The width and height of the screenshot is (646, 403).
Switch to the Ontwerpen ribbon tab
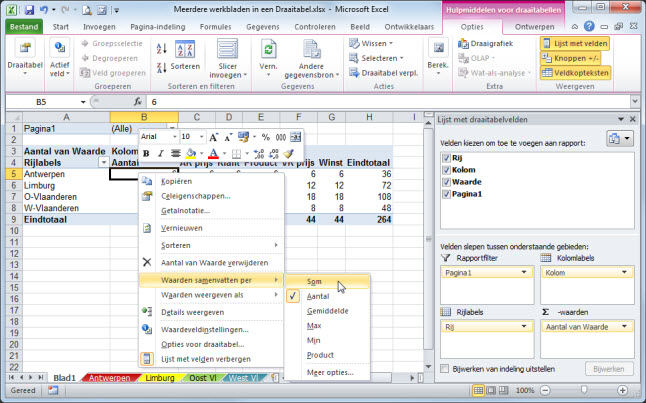click(x=534, y=27)
